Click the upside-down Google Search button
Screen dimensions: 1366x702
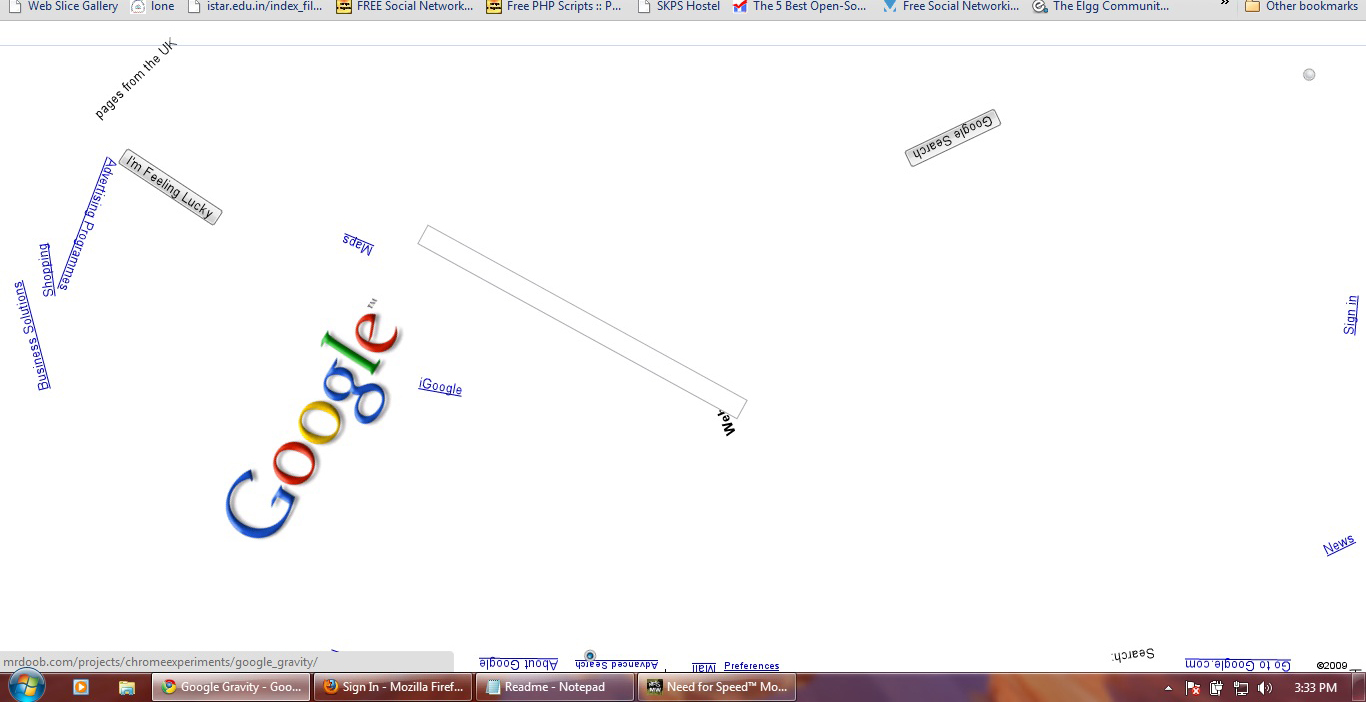point(953,138)
